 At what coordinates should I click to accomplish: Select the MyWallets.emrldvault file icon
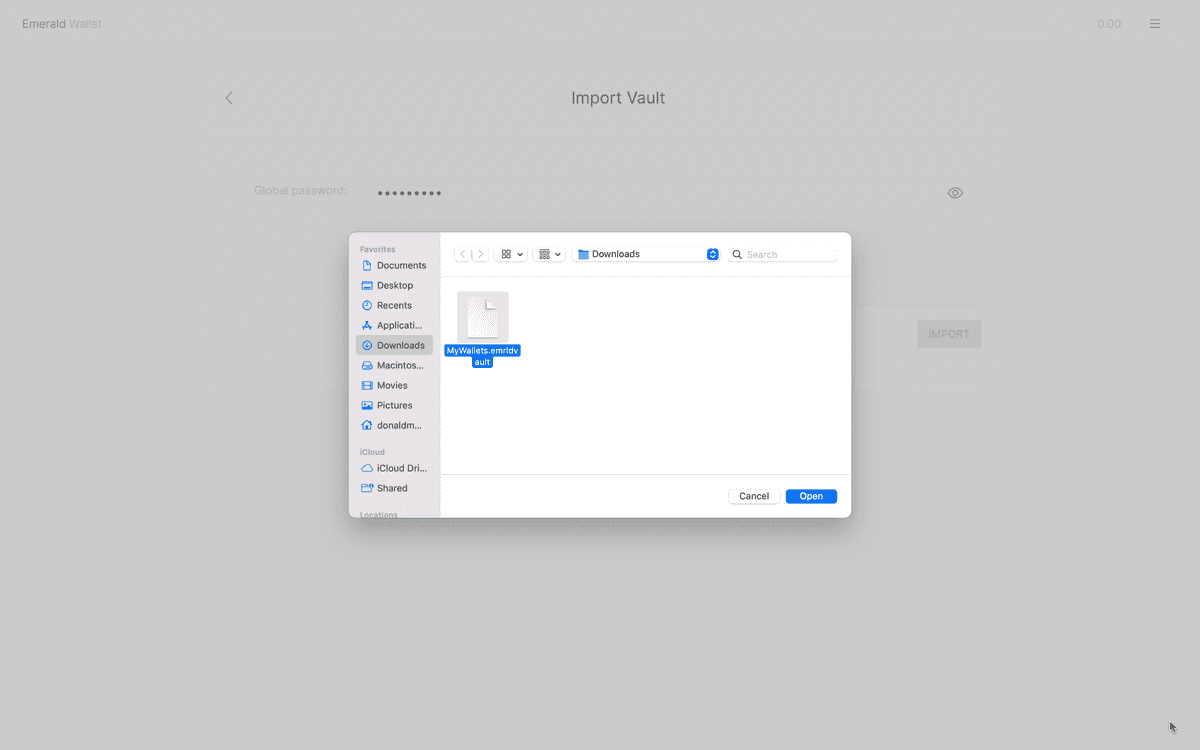coord(483,317)
